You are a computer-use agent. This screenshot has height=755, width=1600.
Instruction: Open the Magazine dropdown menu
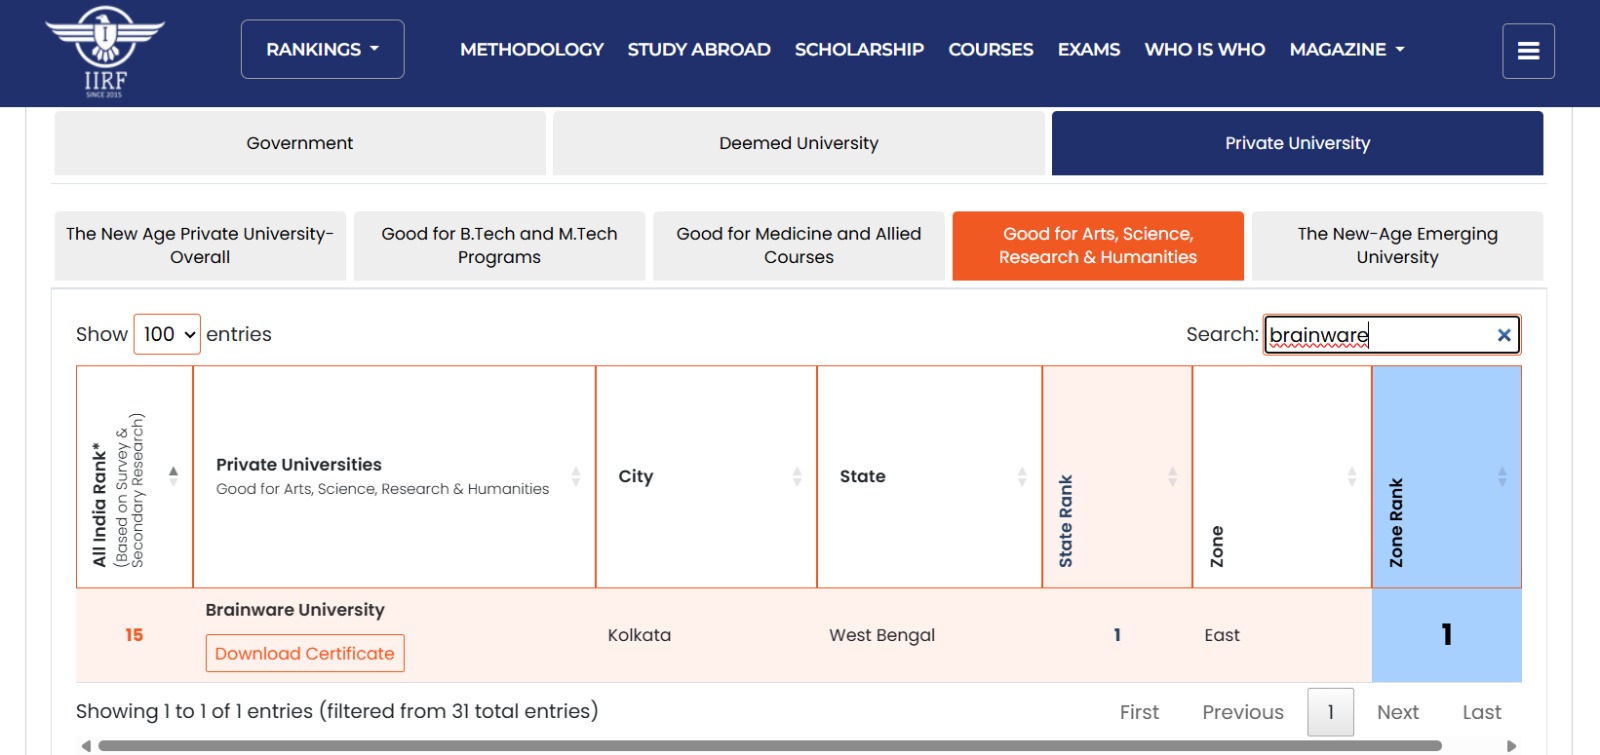(x=1346, y=49)
